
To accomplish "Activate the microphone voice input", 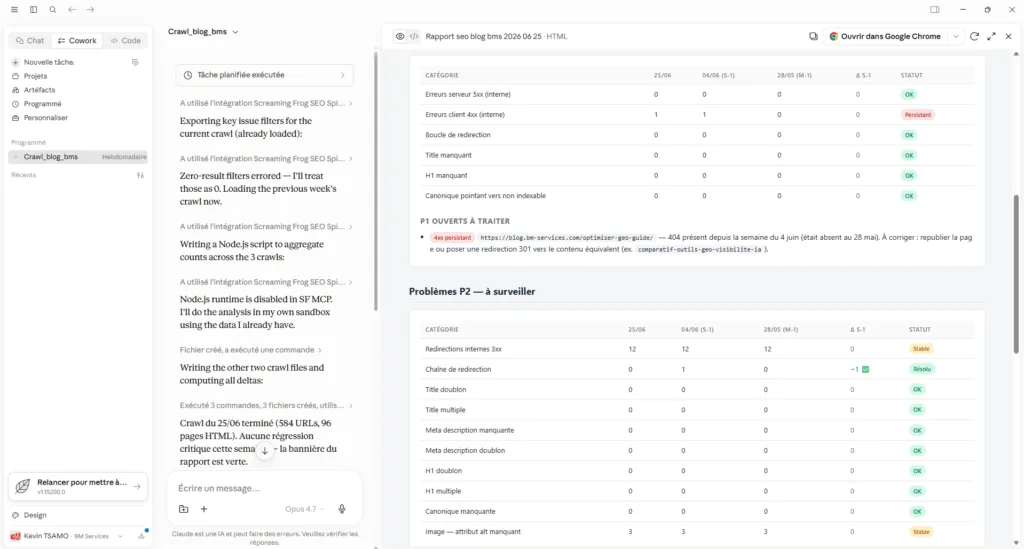I will point(342,509).
